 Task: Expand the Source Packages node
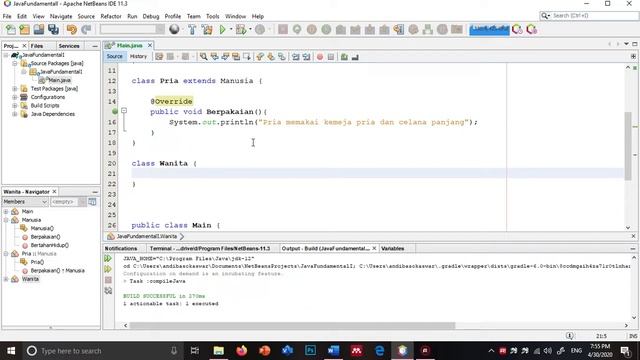click(15, 63)
